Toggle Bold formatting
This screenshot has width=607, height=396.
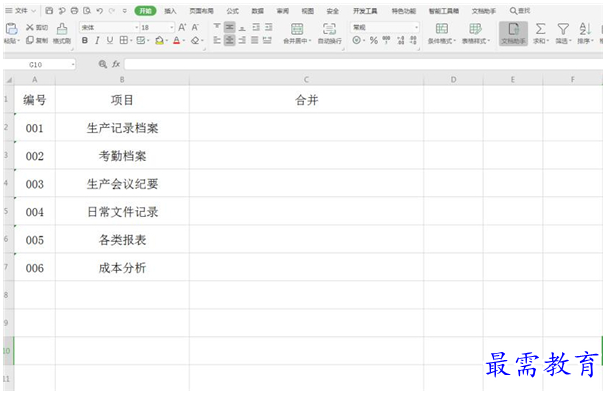click(85, 40)
